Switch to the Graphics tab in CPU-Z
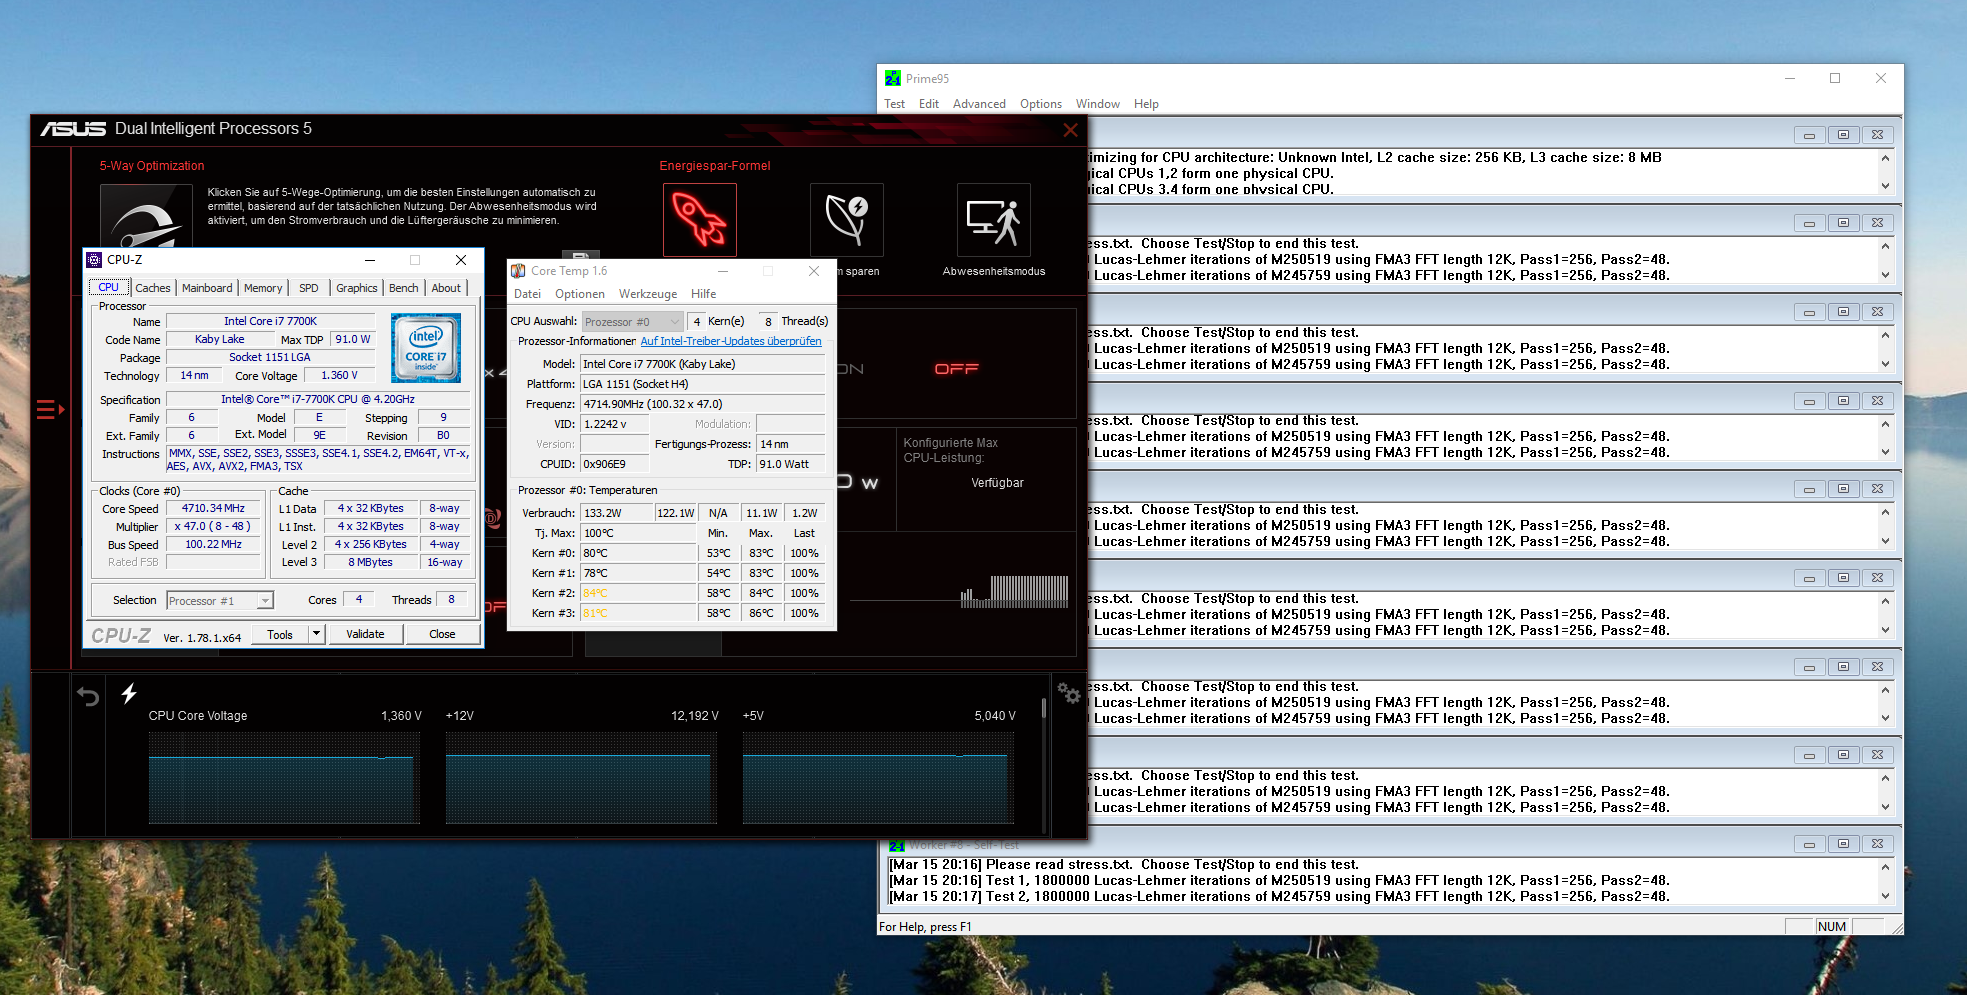 pyautogui.click(x=357, y=288)
